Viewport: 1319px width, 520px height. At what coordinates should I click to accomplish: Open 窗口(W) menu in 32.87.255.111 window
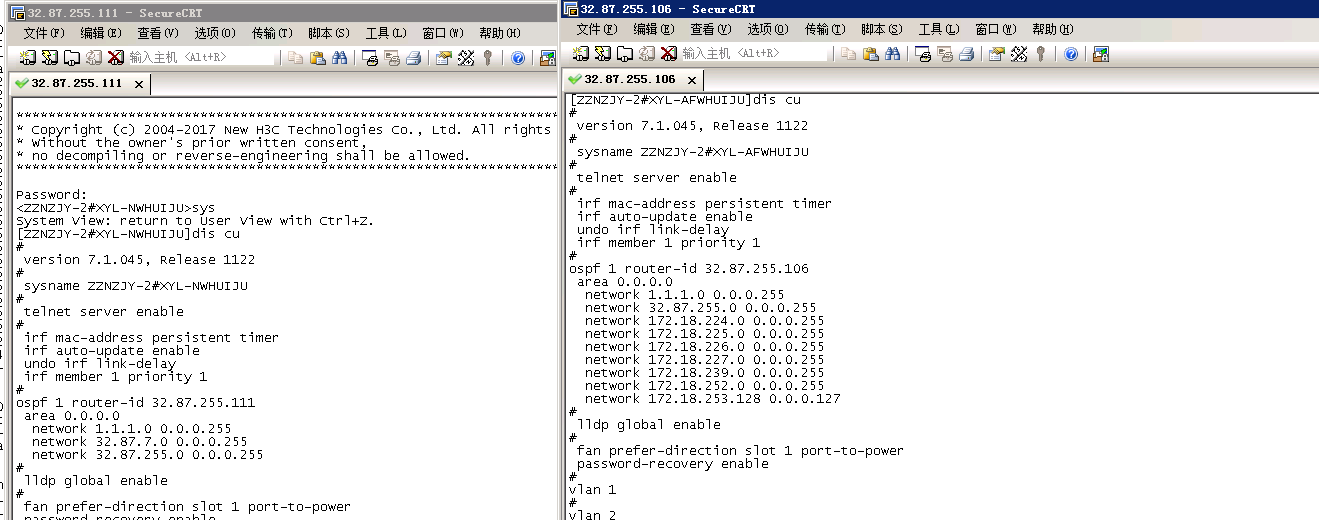[x=441, y=34]
